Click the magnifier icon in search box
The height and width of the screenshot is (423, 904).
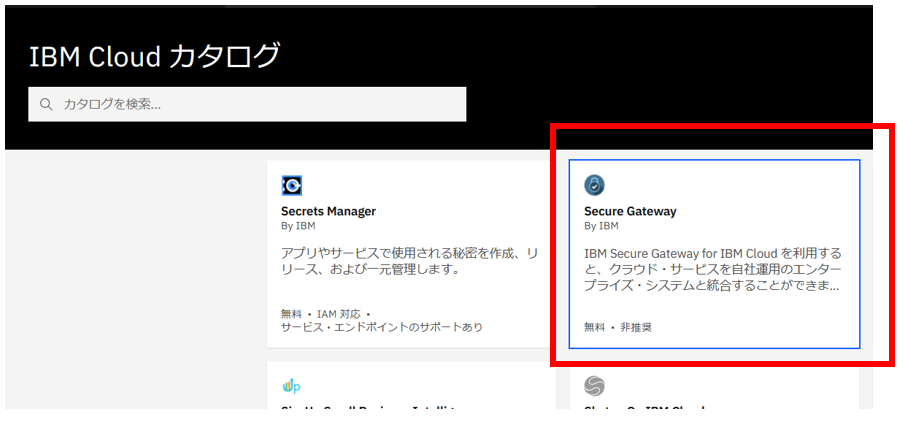pyautogui.click(x=46, y=104)
